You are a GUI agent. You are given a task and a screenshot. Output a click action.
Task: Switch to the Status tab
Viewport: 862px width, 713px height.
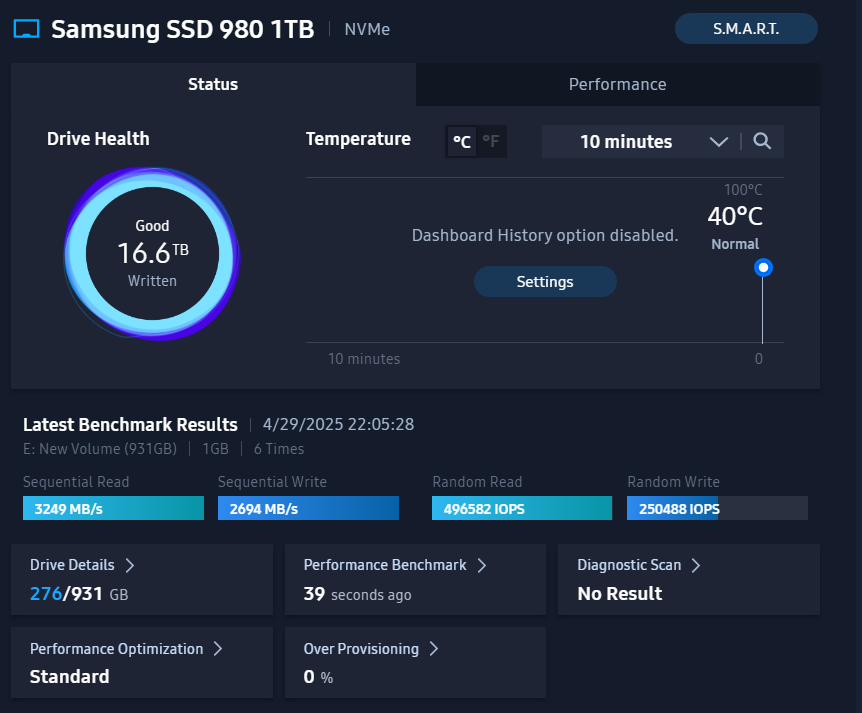click(x=213, y=84)
